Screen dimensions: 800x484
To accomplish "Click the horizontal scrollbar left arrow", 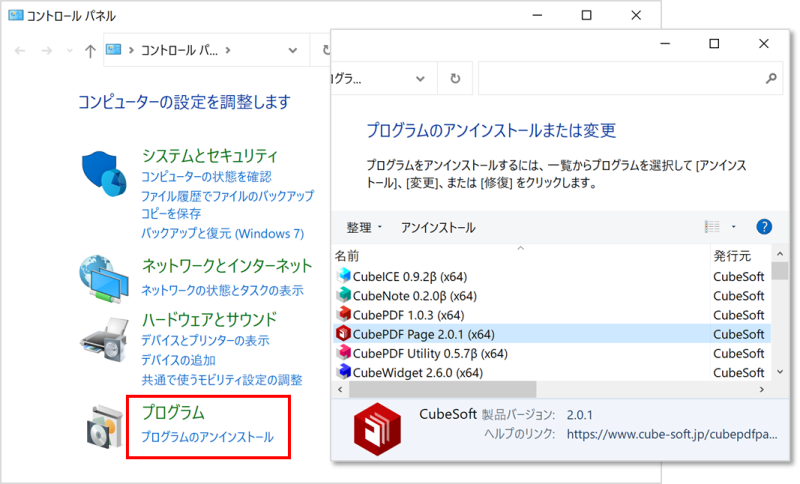I will pos(341,389).
